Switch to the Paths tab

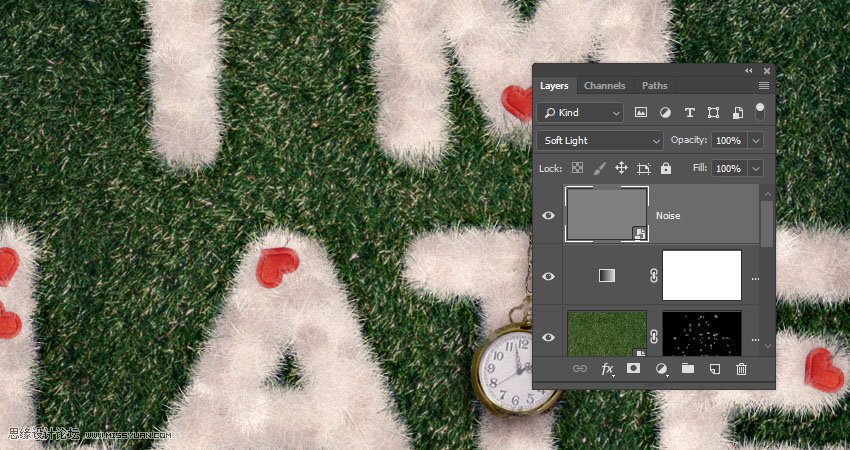pos(655,86)
